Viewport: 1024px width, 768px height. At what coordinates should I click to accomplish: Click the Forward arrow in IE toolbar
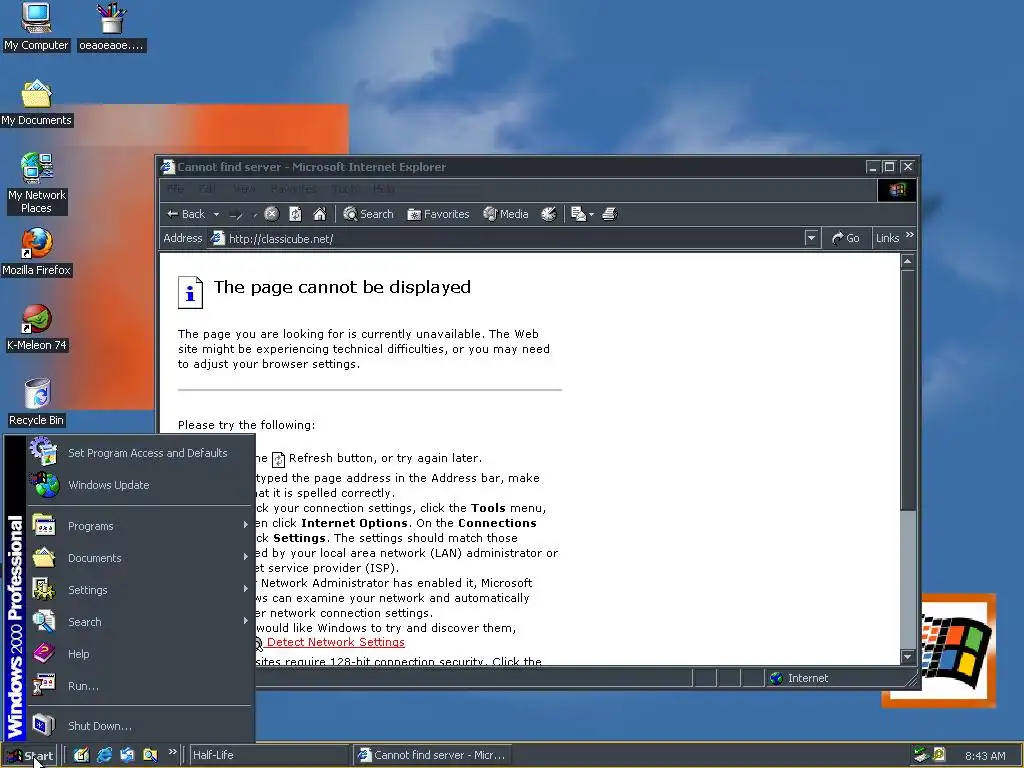236,214
